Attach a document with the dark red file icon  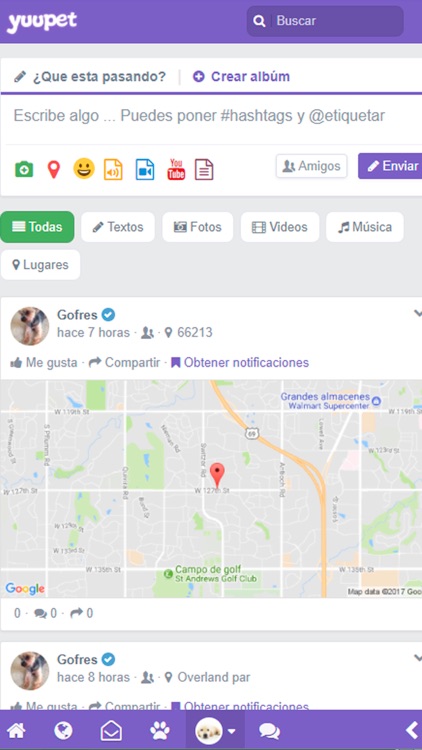pyautogui.click(x=204, y=170)
